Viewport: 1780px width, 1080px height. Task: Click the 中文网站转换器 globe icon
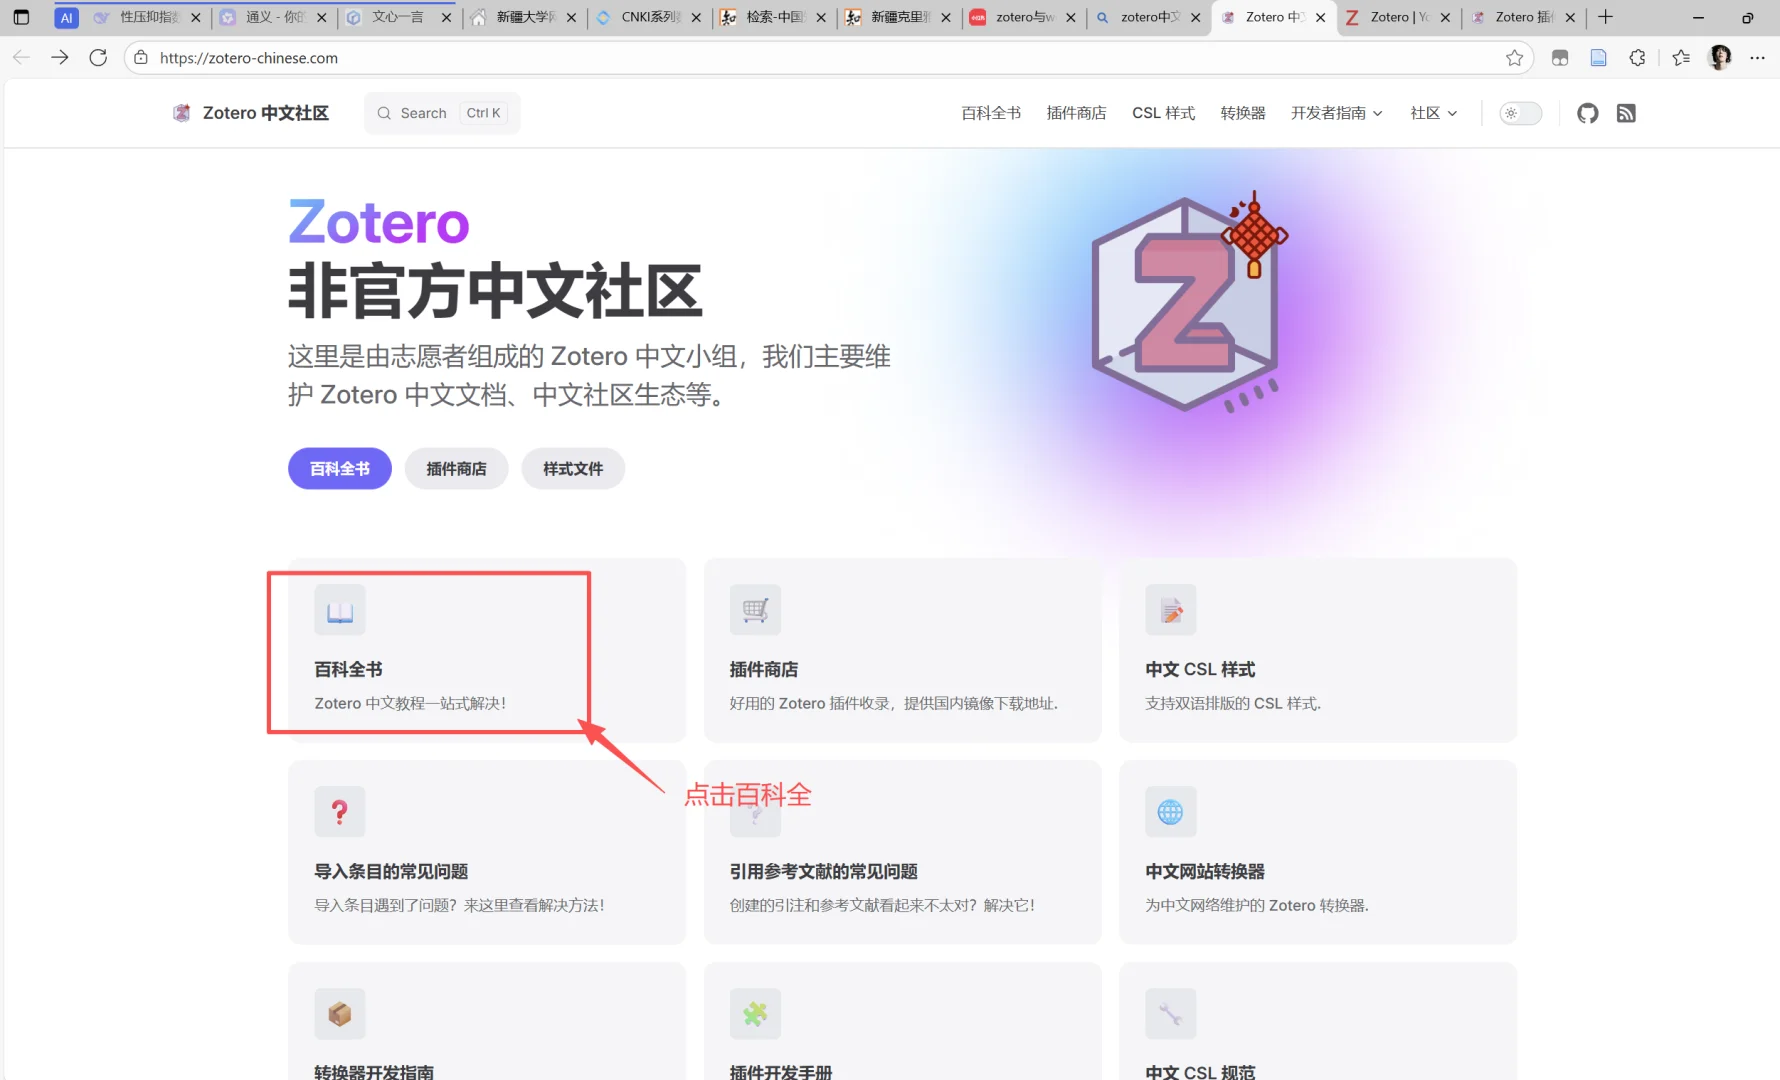(1170, 811)
